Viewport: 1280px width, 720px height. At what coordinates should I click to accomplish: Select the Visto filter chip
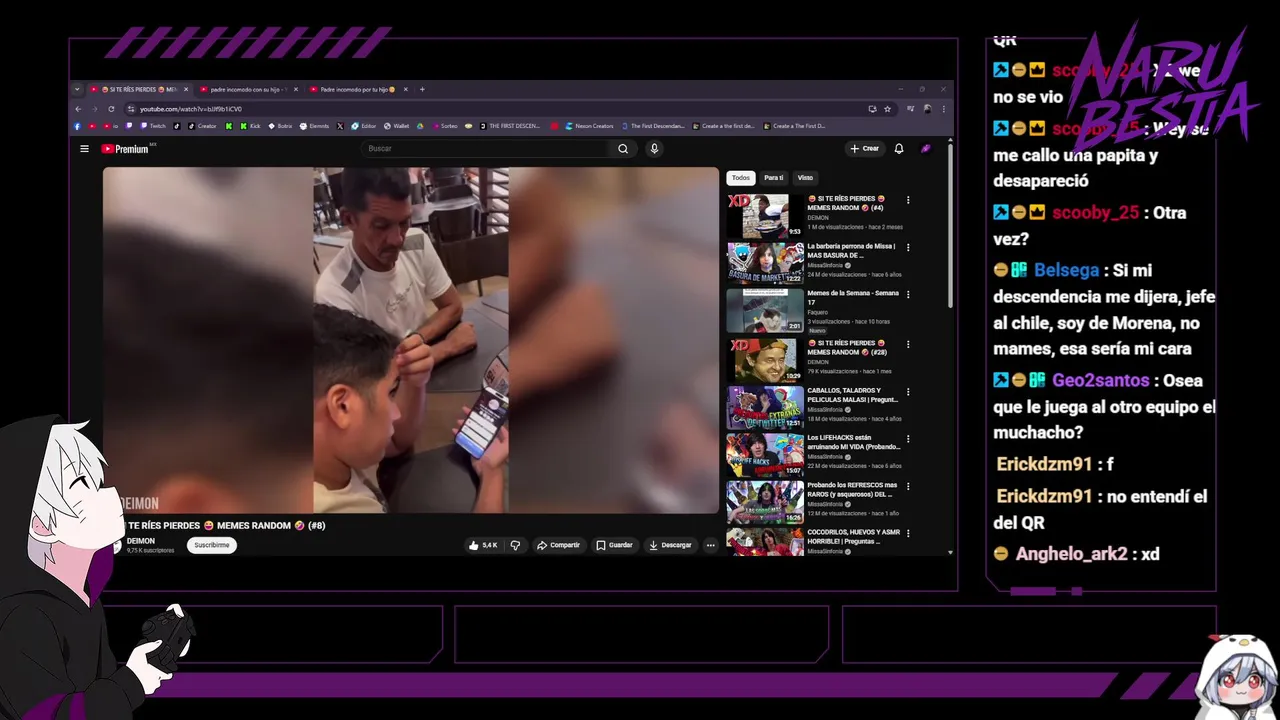[x=805, y=178]
